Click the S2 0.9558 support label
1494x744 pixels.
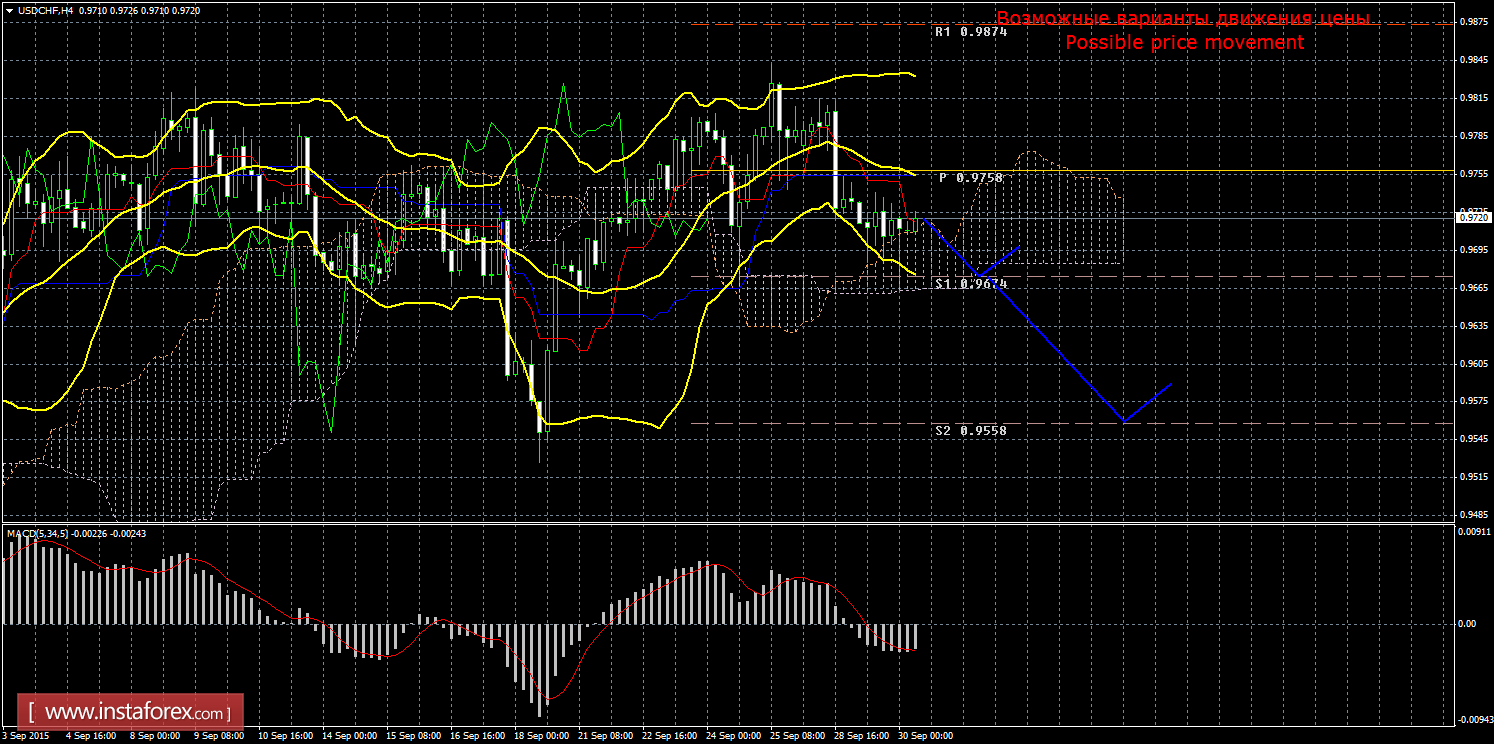click(971, 430)
